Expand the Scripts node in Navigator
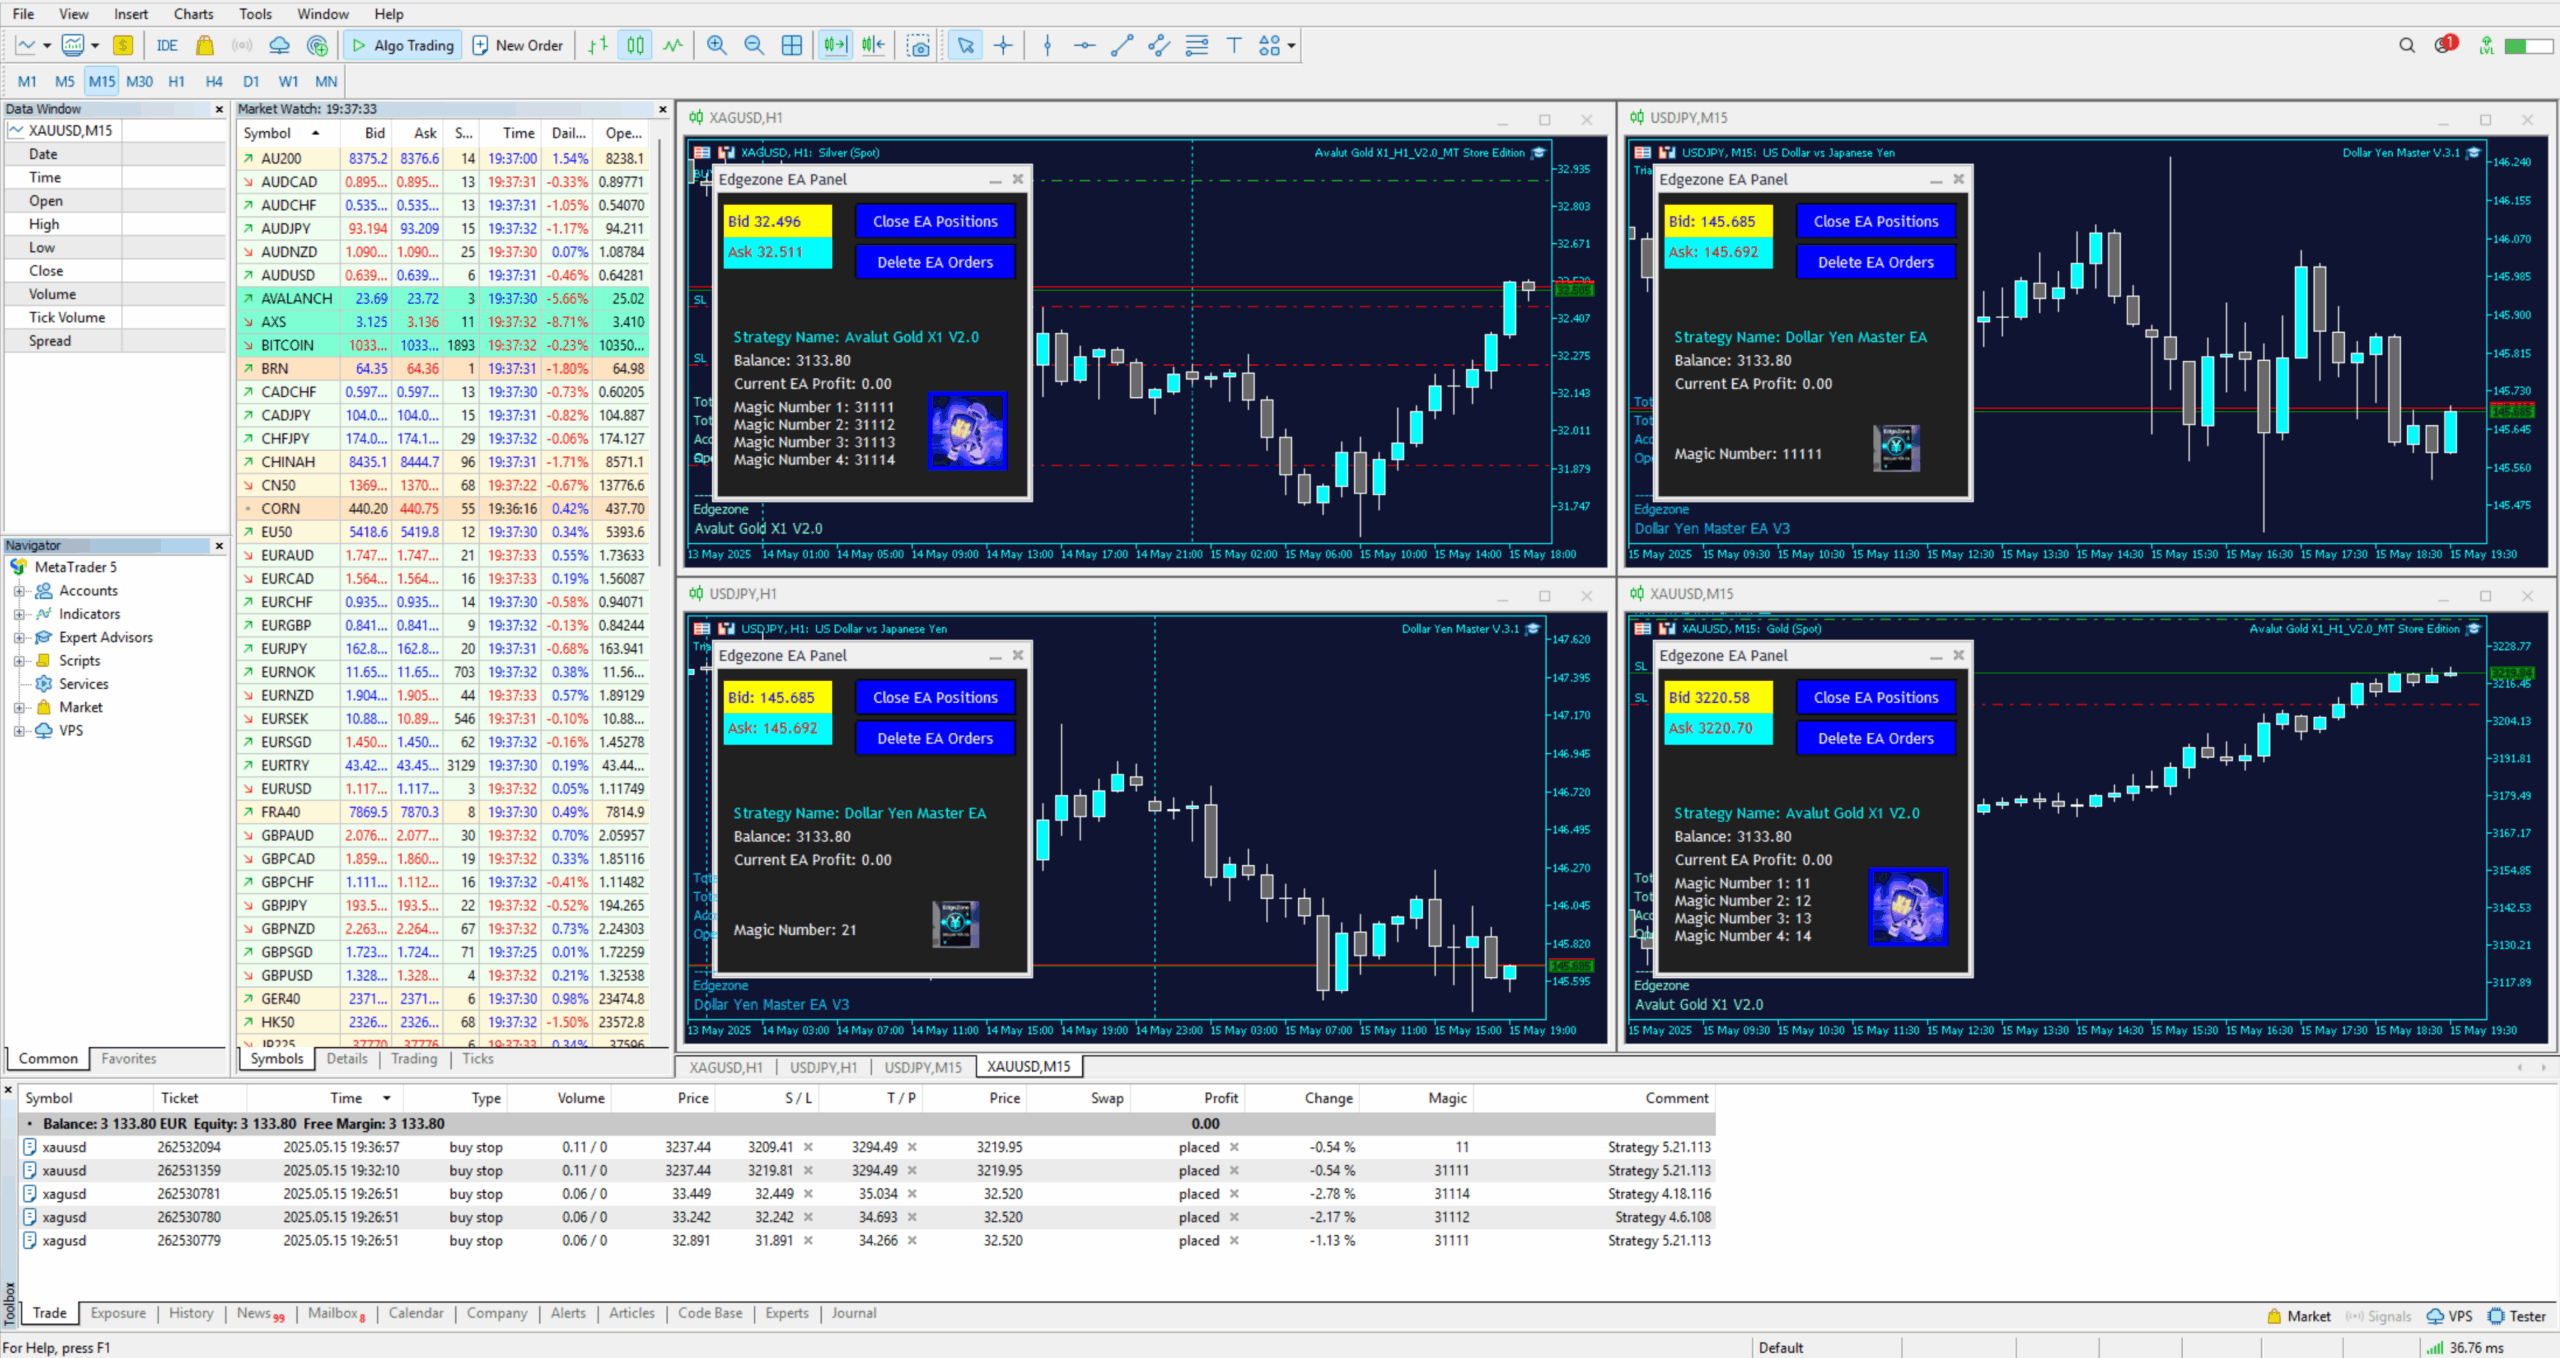The image size is (2560, 1358). click(x=19, y=661)
